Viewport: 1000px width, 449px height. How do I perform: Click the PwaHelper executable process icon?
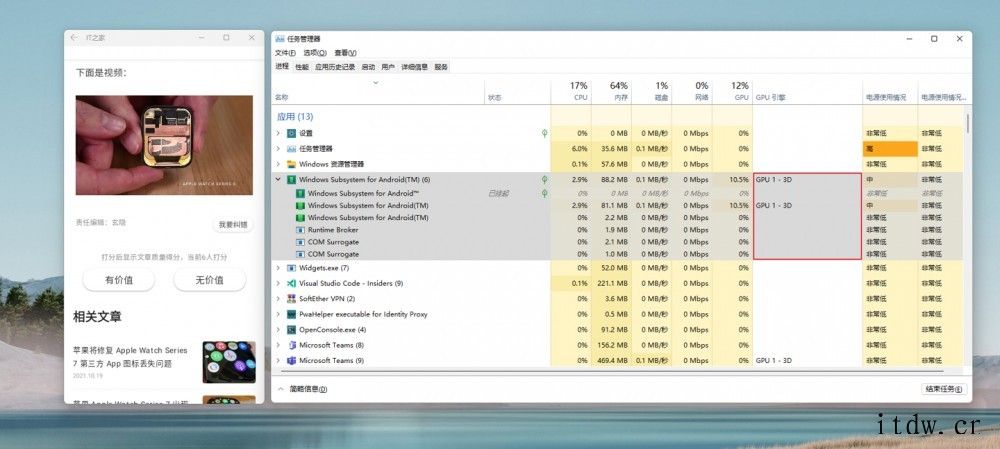pyautogui.click(x=291, y=314)
